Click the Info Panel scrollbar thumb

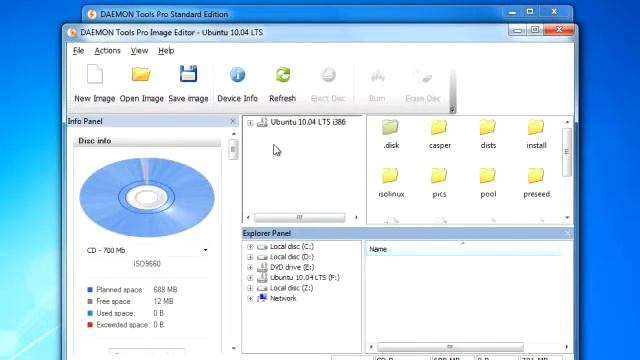(x=233, y=149)
